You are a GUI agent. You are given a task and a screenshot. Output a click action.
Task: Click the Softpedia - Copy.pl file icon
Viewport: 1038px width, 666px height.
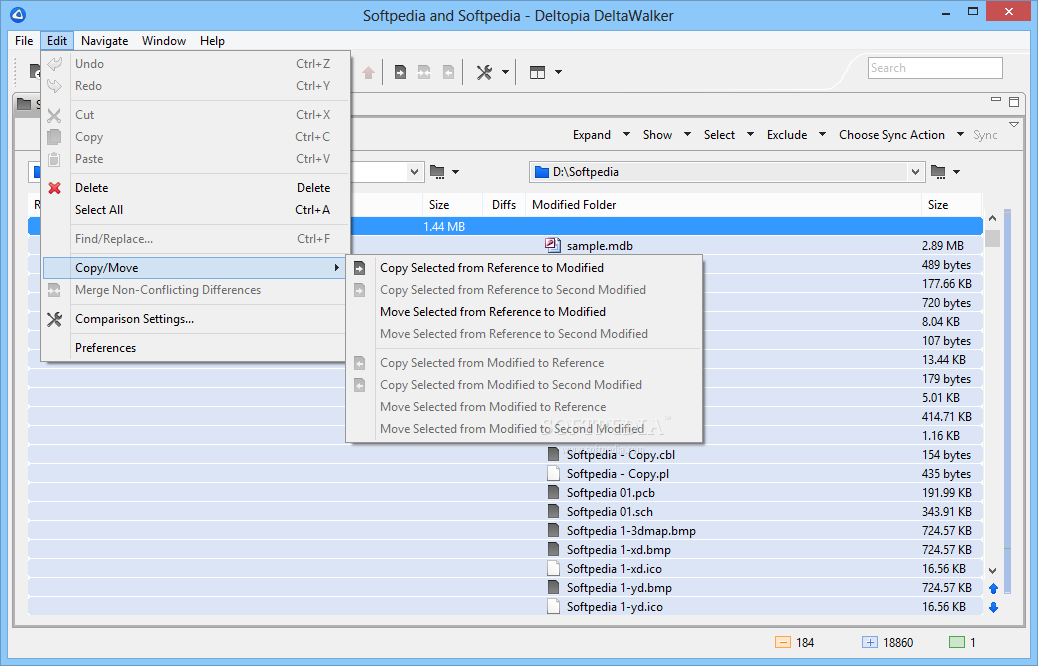[553, 473]
